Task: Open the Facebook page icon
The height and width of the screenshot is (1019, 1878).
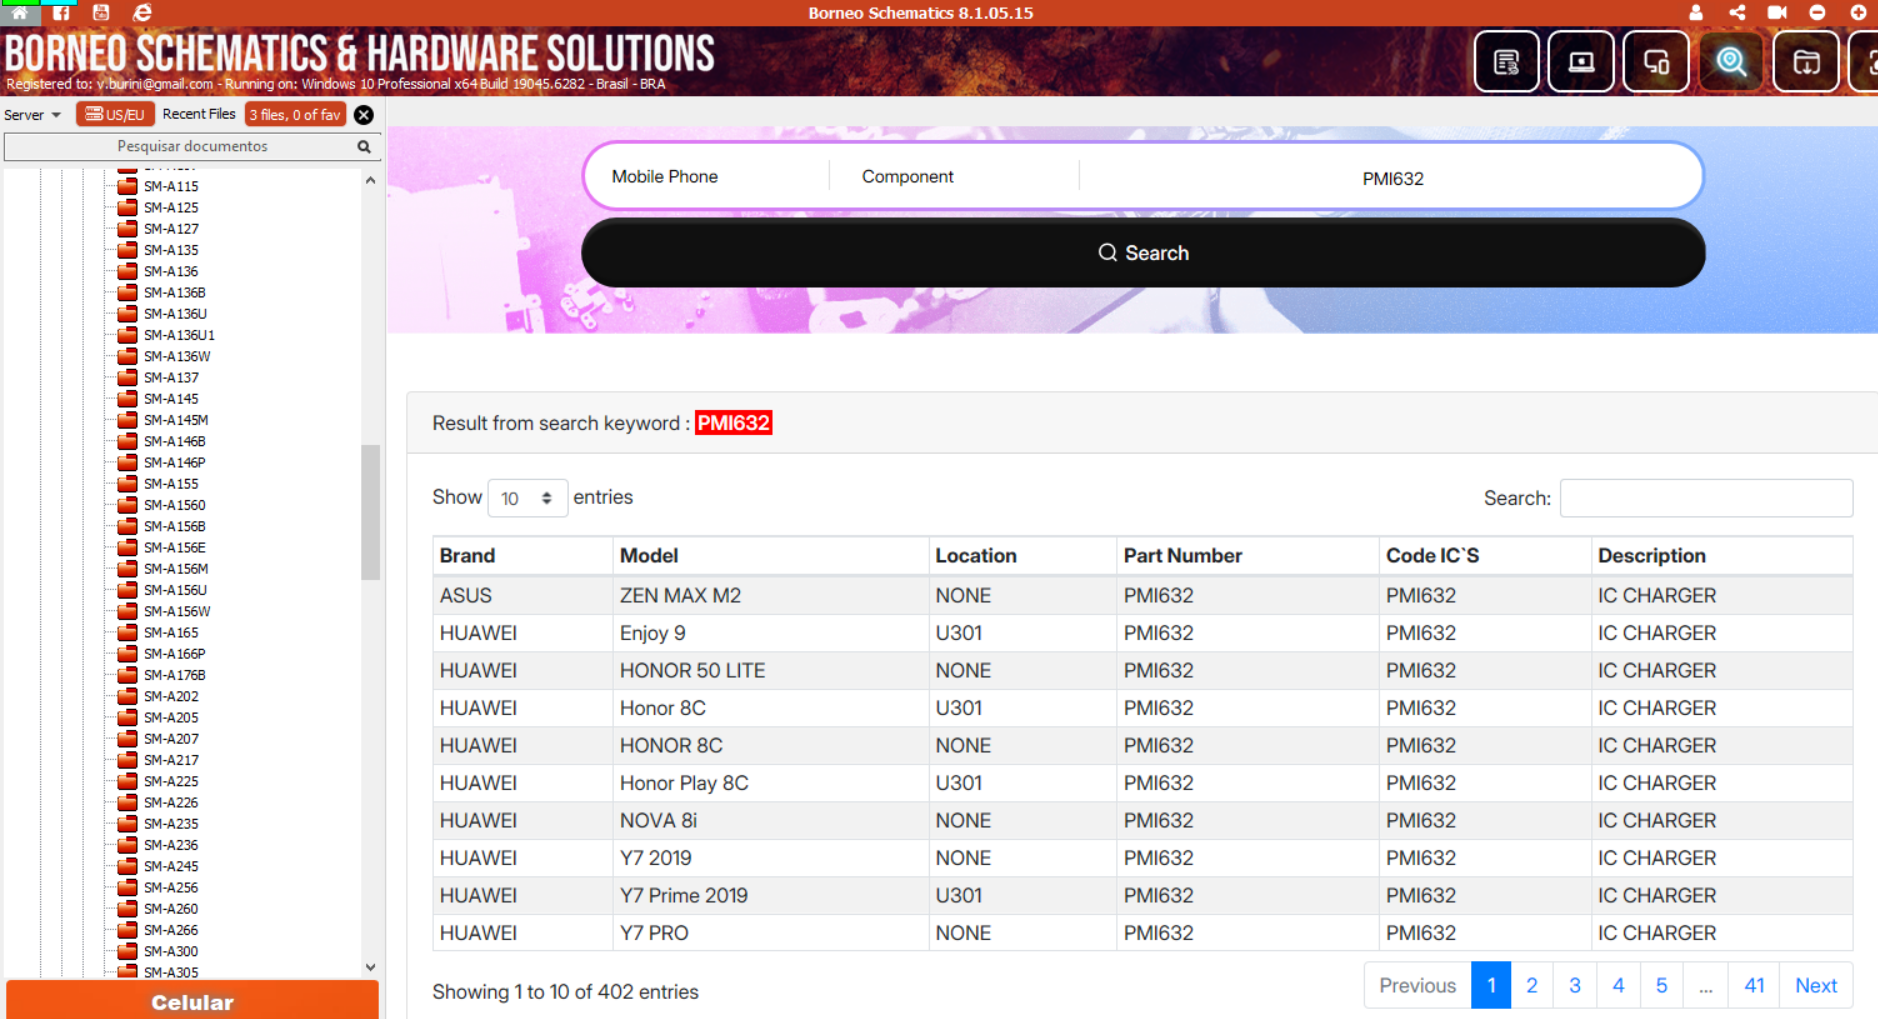Action: pos(61,12)
